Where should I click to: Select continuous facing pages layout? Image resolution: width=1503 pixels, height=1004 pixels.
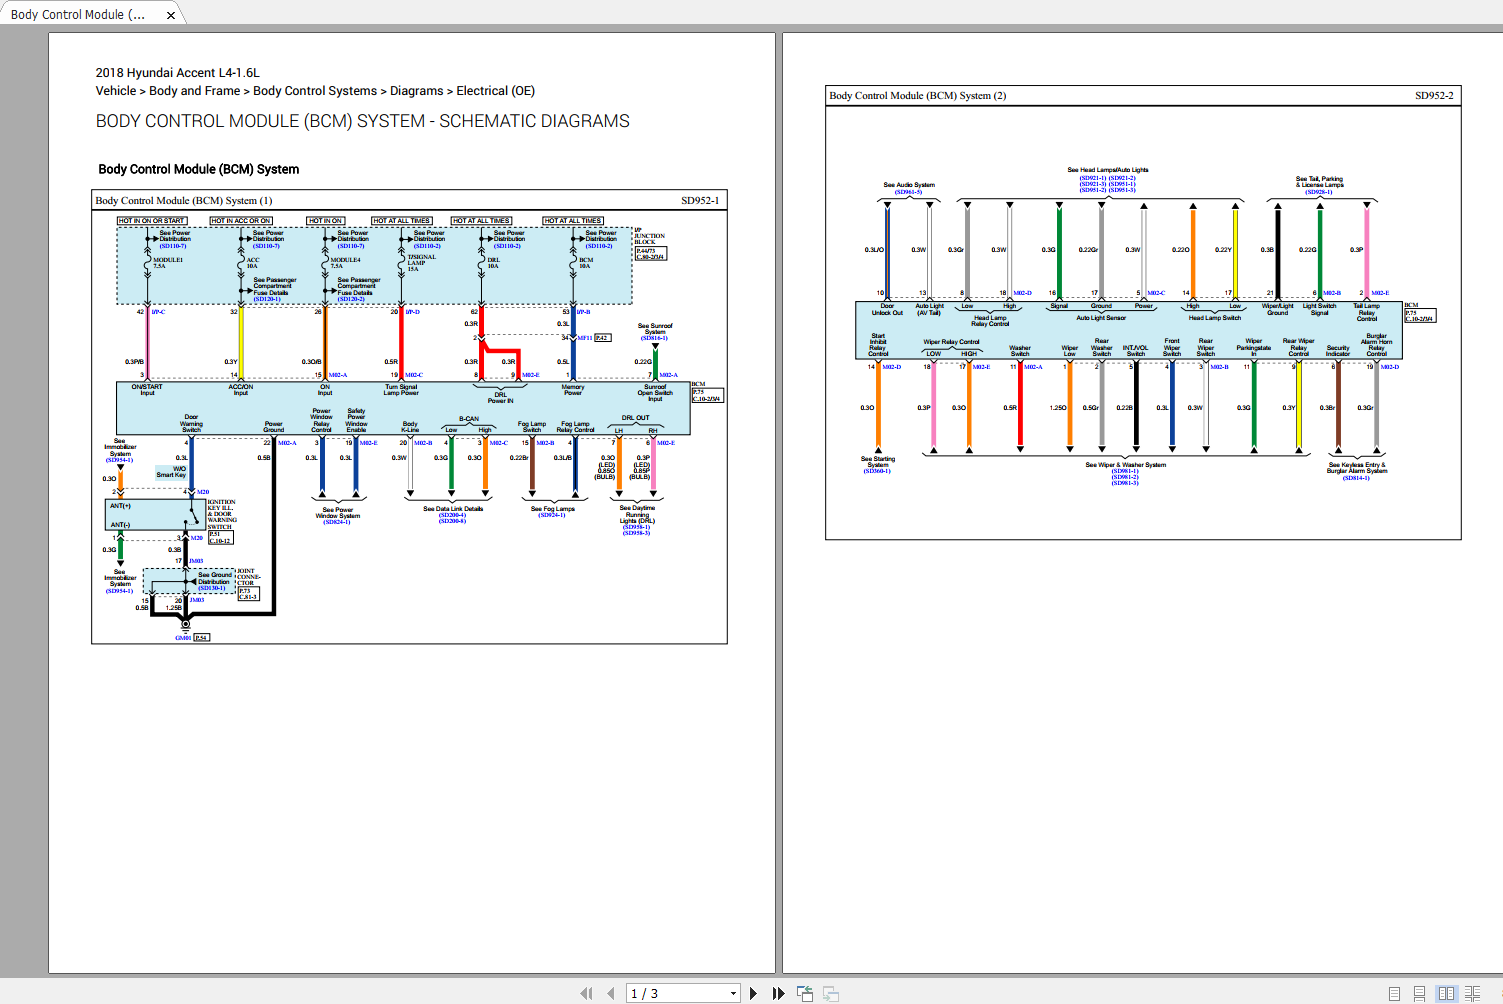1472,993
